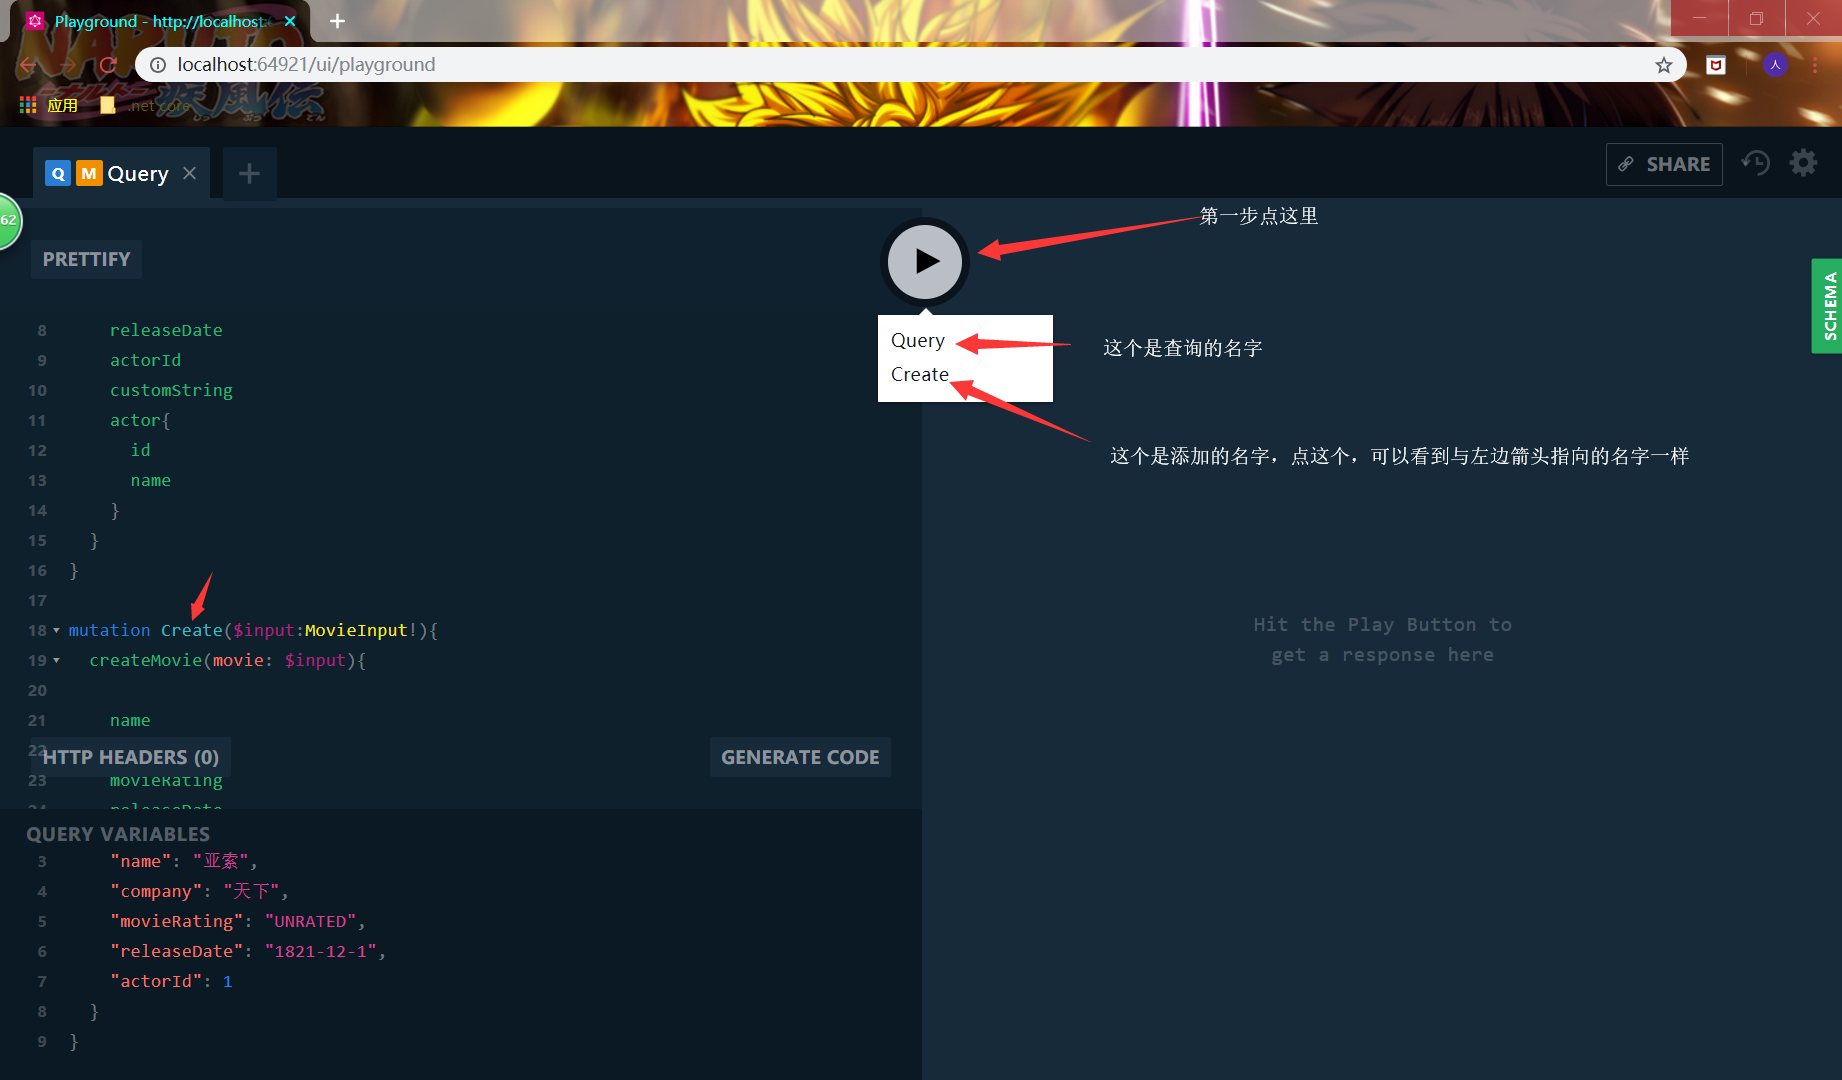Screen dimensions: 1842x1080
Task: Open the browser three-dot menu
Action: [x=1815, y=65]
